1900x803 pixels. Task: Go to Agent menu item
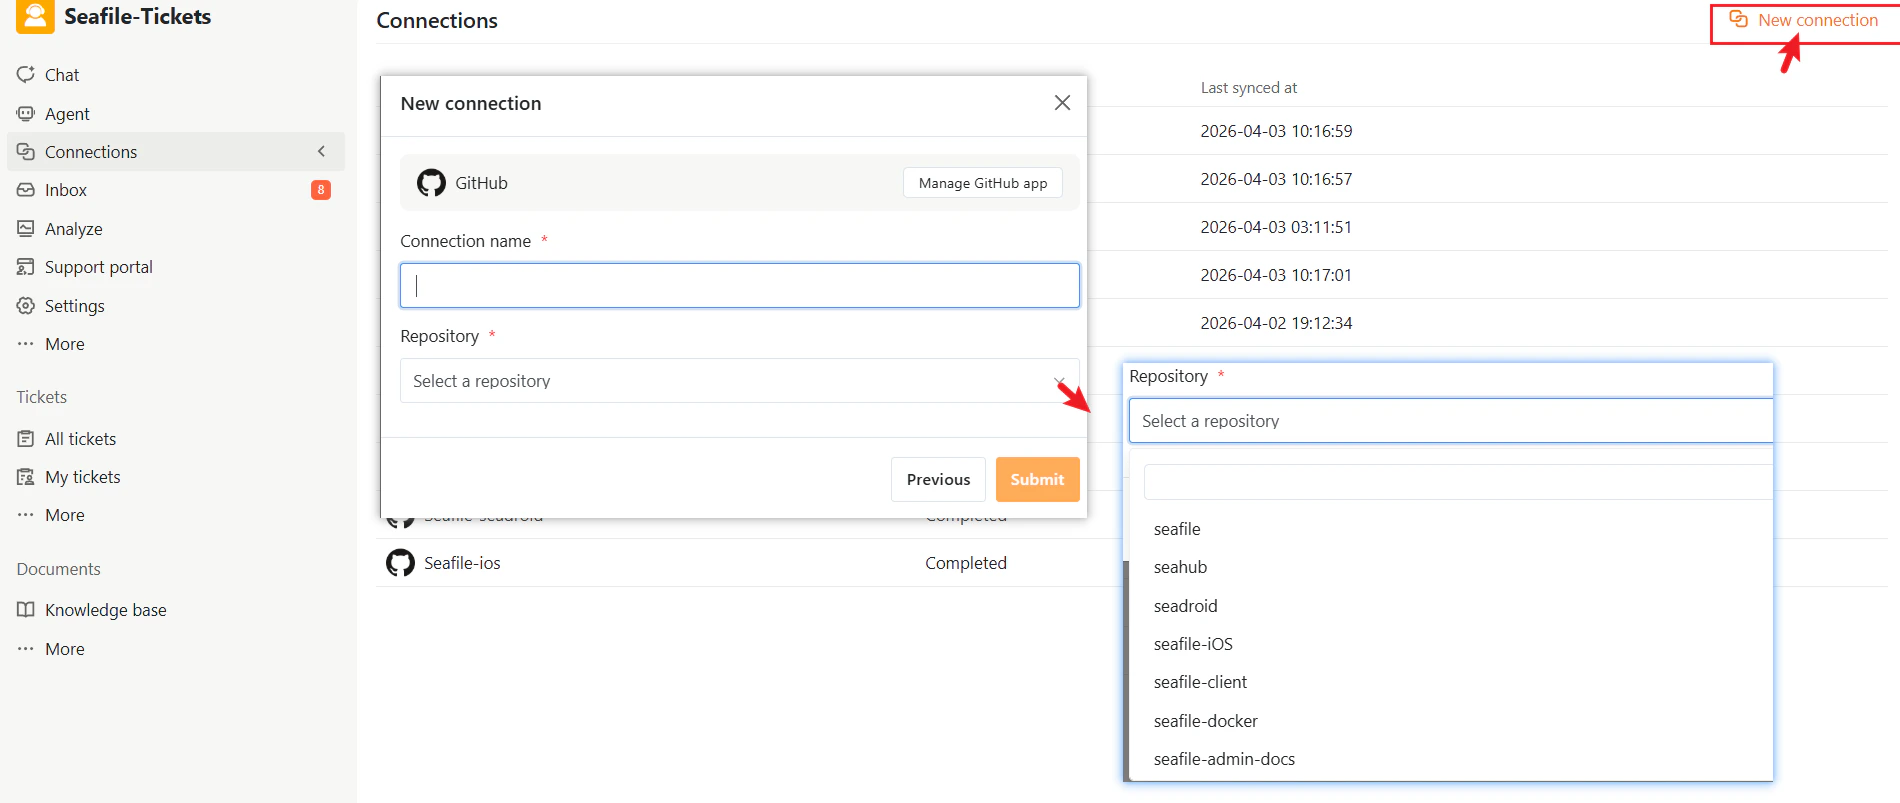tap(67, 113)
